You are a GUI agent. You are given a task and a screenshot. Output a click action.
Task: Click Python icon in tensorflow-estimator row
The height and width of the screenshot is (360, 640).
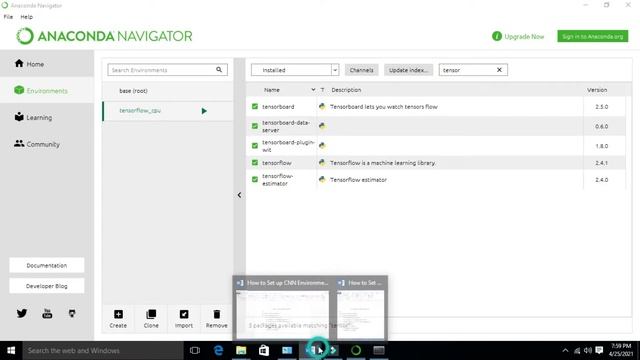coord(322,180)
